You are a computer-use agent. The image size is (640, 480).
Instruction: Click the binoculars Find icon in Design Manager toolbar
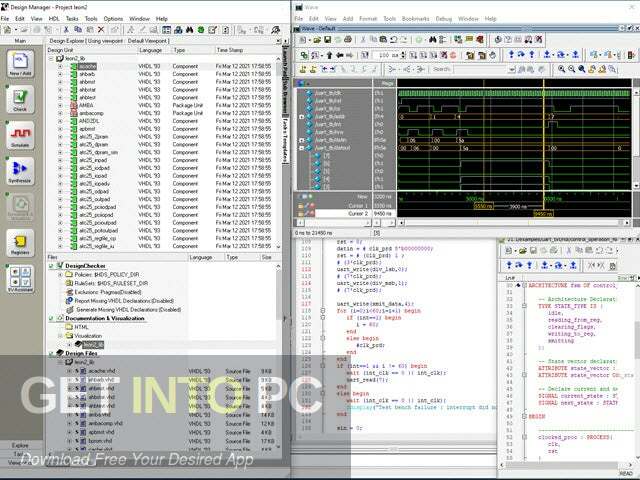pyautogui.click(x=189, y=30)
